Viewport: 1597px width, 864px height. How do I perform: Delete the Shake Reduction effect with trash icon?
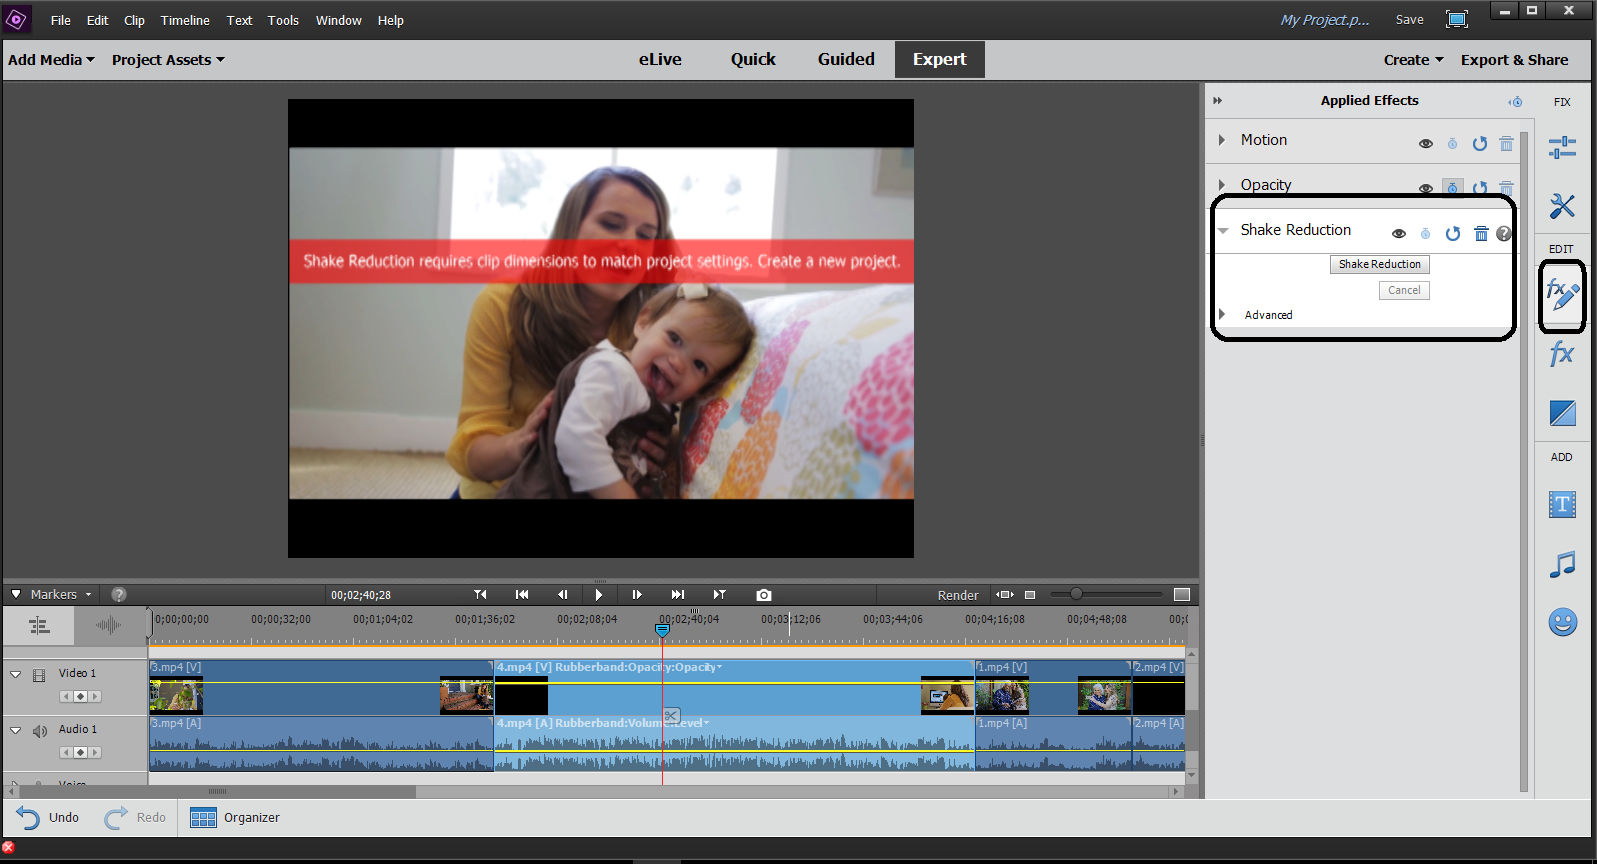(x=1481, y=234)
